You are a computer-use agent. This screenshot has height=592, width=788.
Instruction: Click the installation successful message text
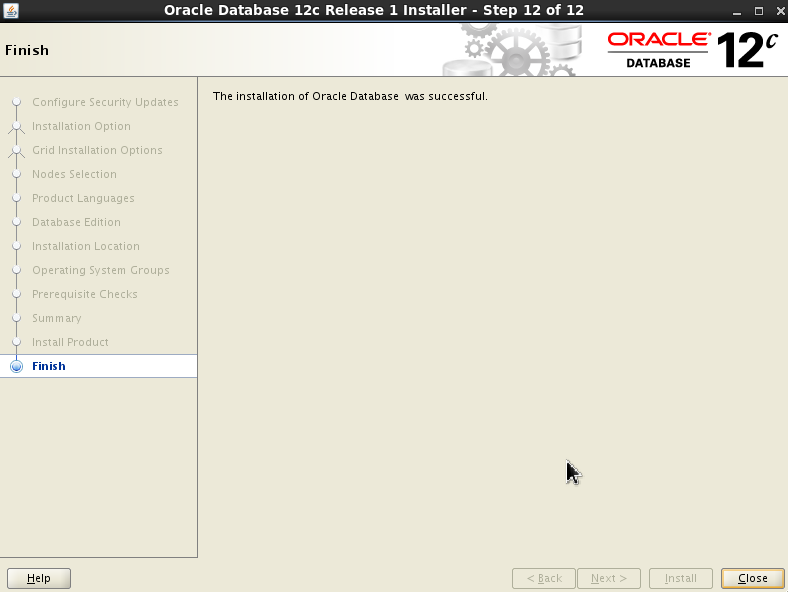click(350, 96)
